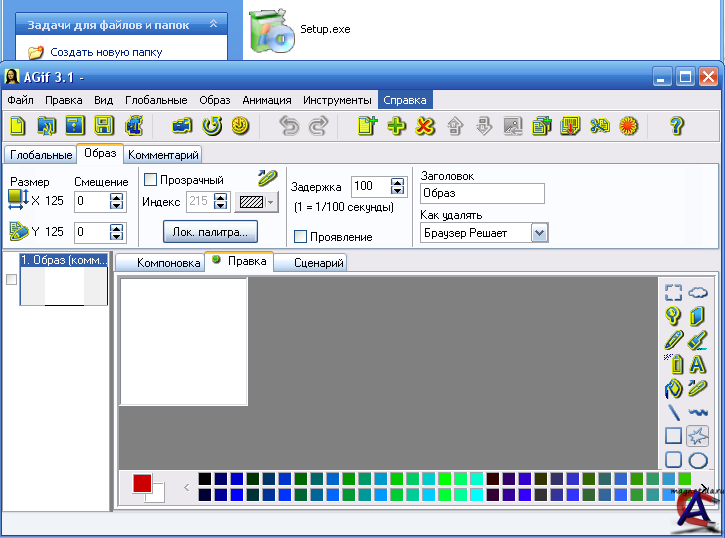
Task: Select the Text tool
Action: pos(698,364)
